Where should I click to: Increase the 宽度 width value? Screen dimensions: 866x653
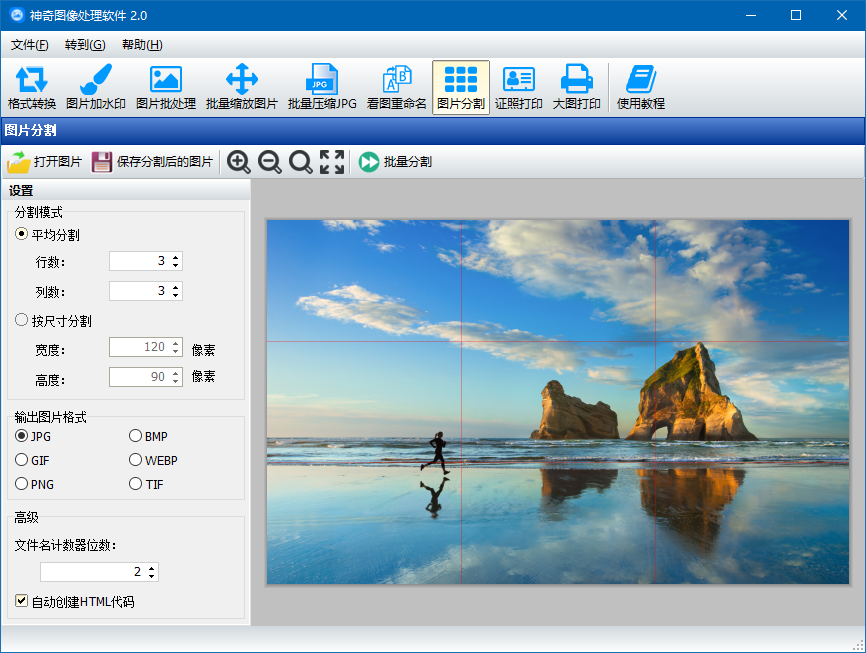click(x=176, y=343)
